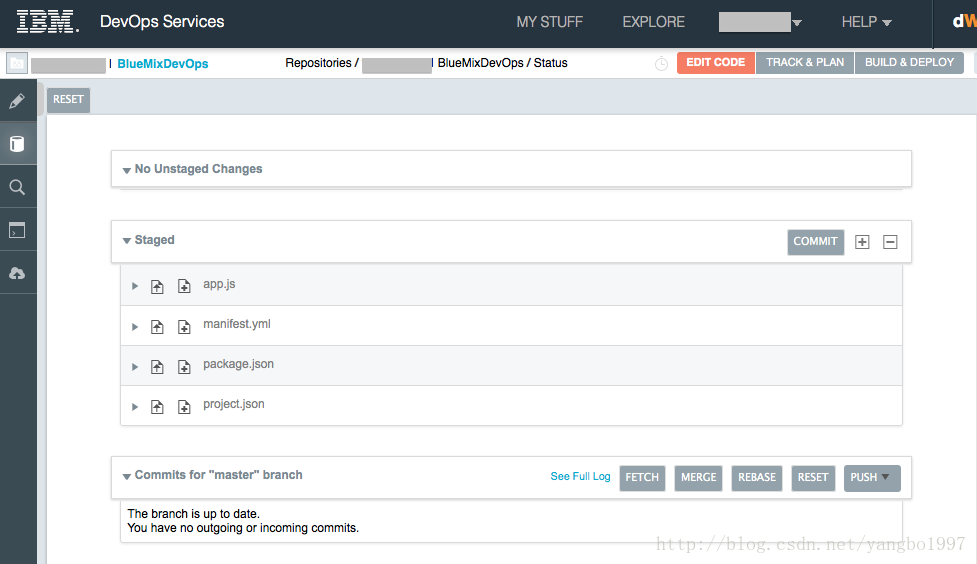Expand the project.json diff row
The width and height of the screenshot is (977, 564).
135,407
